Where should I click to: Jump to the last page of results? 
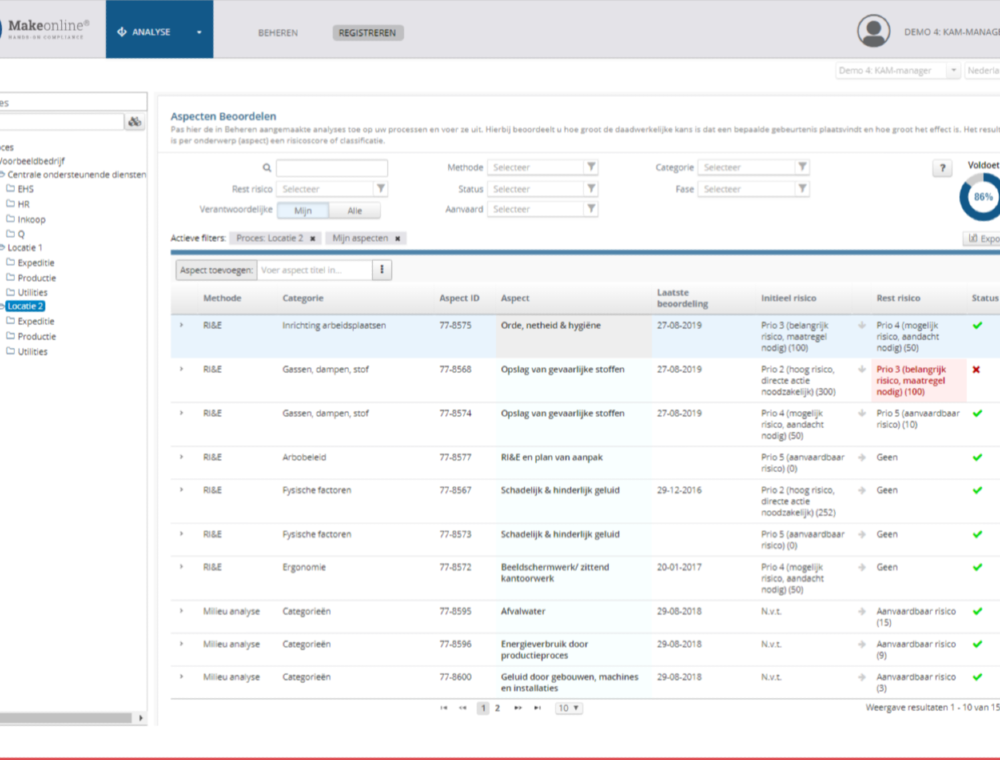pyautogui.click(x=538, y=708)
